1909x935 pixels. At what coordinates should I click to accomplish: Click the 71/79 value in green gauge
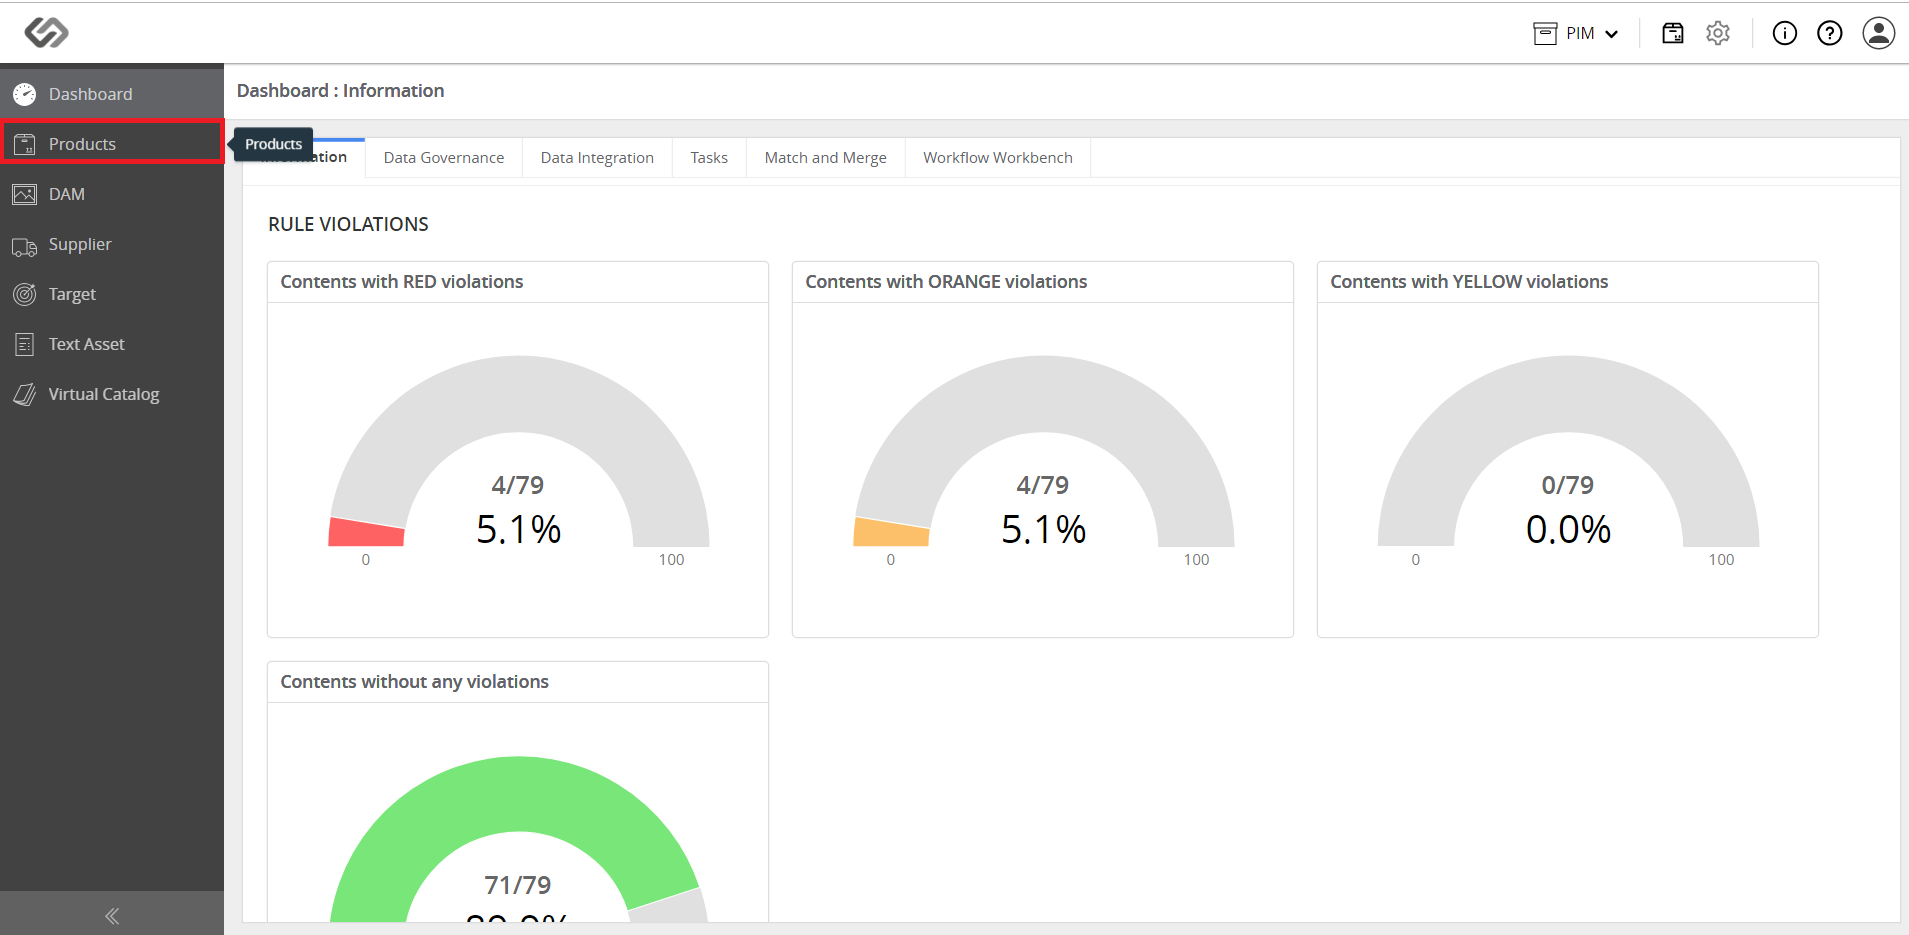tap(518, 885)
